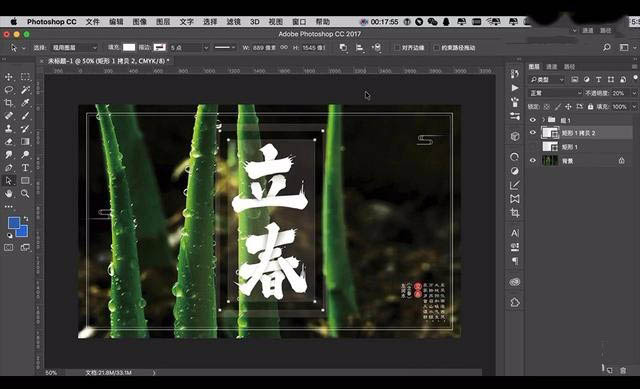Click the search magnifier in options bar
The image size is (640, 389).
tap(607, 47)
